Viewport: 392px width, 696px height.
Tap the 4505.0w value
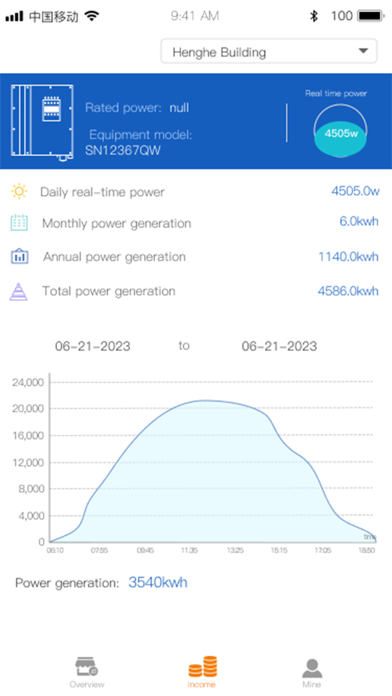coord(355,191)
